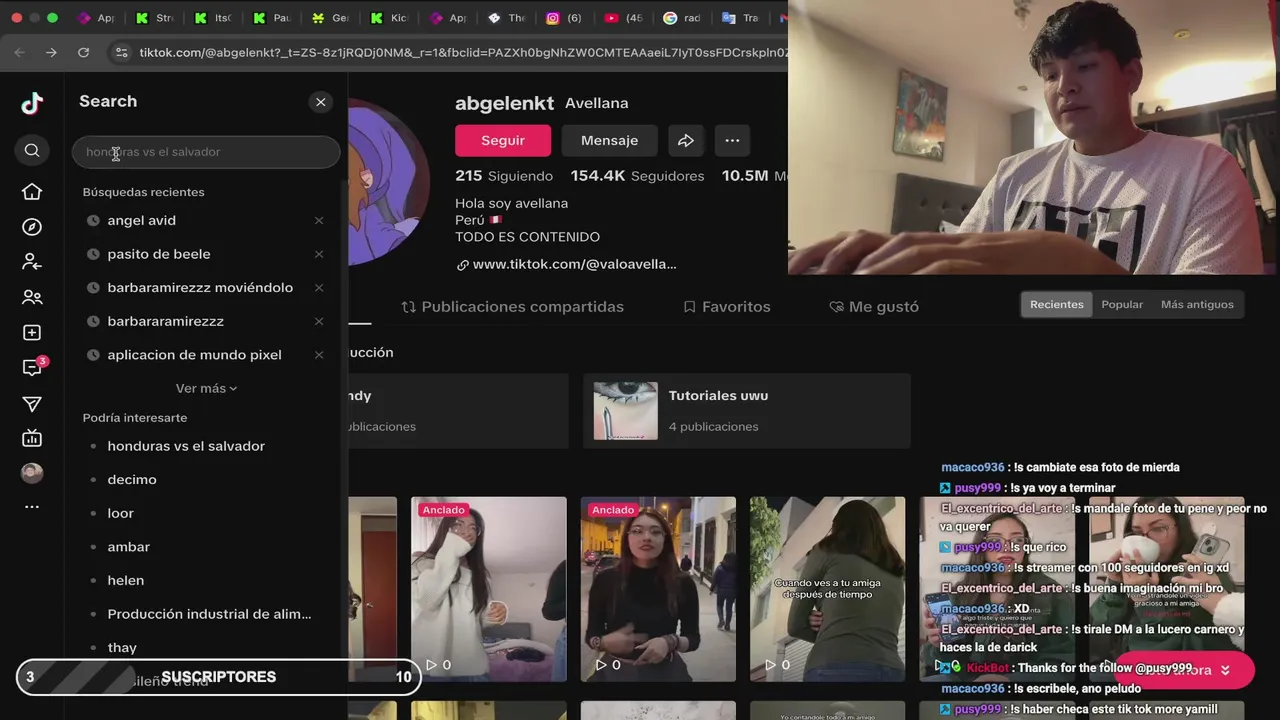Choose suggestion 'honduras vs el salvador'
1280x720 pixels.
186,446
